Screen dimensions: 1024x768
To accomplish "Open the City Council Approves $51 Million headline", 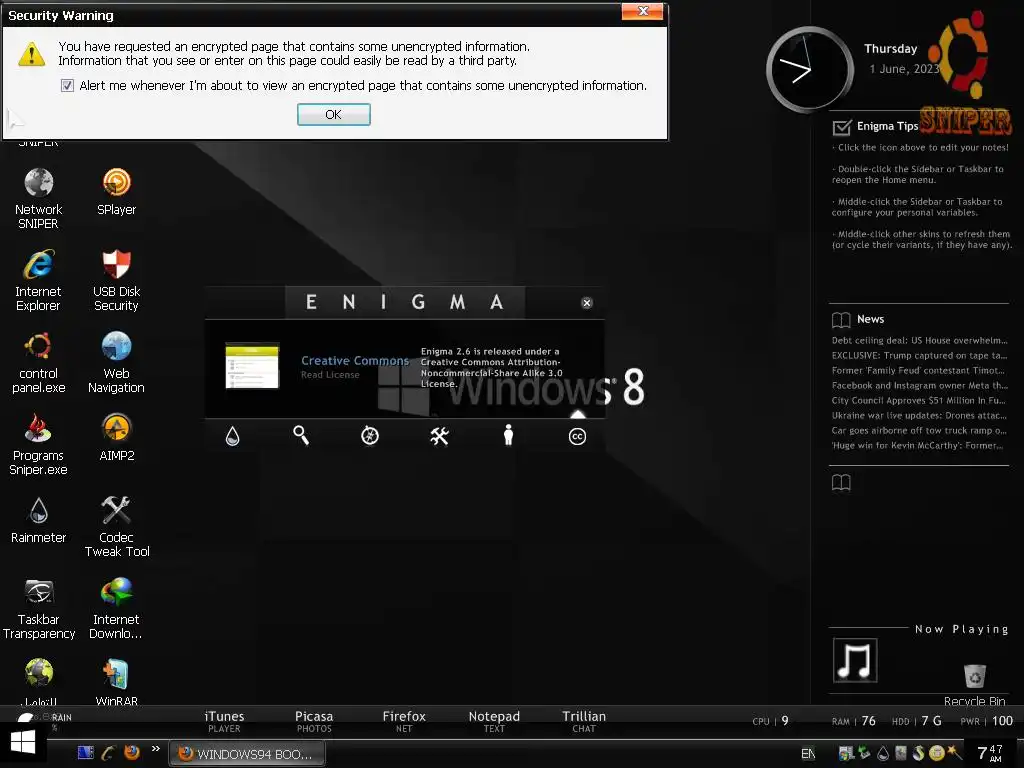I will pyautogui.click(x=920, y=400).
